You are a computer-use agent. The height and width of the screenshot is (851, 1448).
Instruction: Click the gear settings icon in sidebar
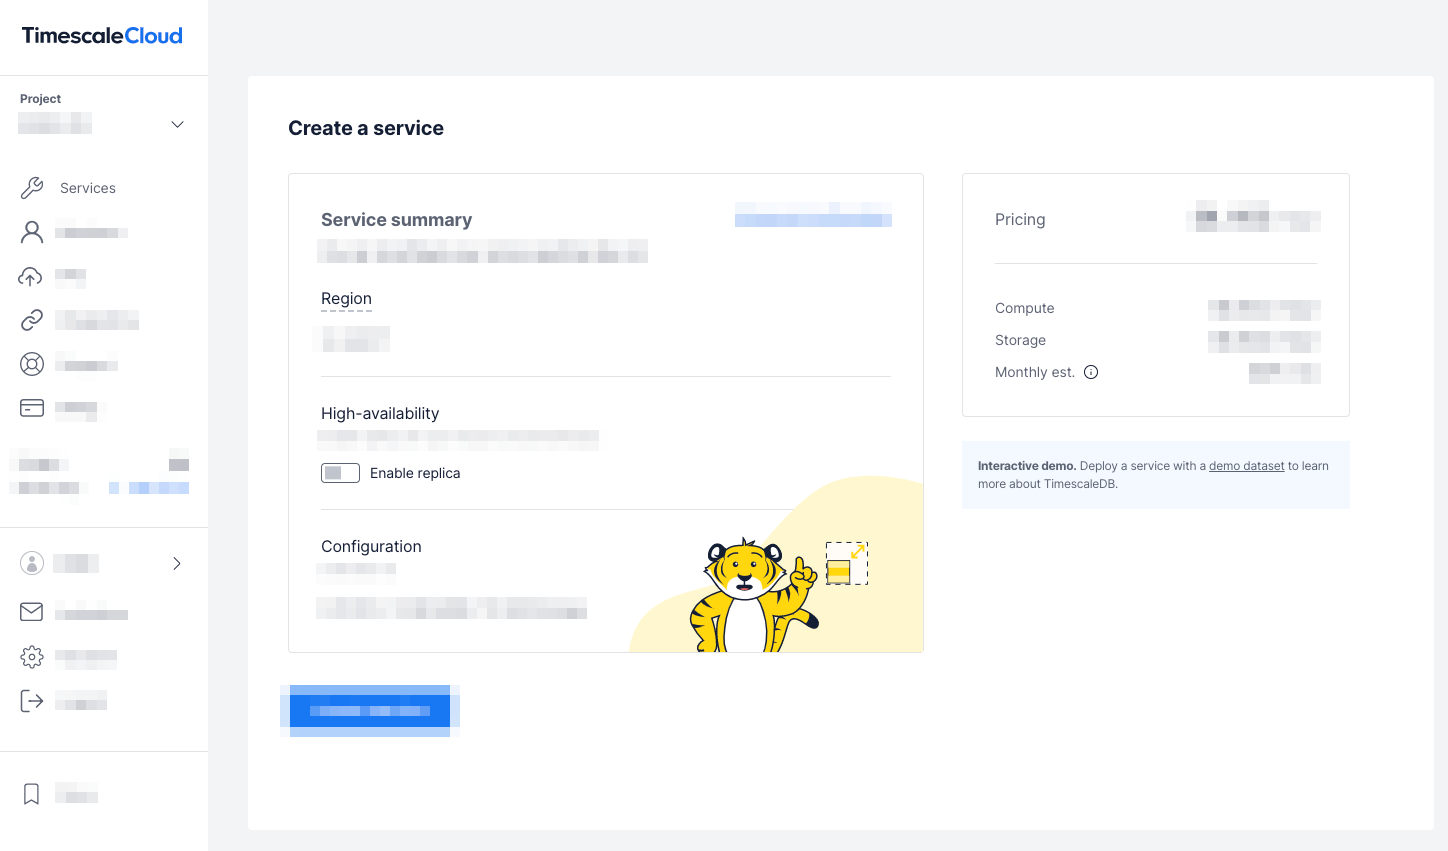[x=32, y=656]
